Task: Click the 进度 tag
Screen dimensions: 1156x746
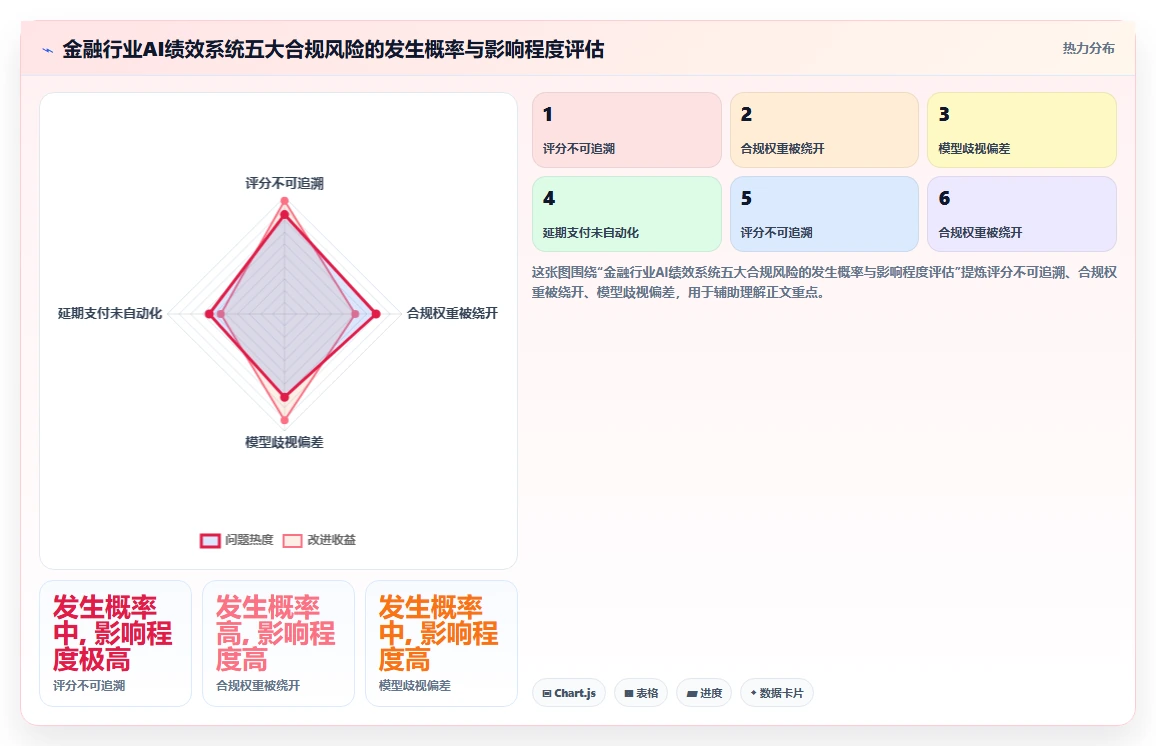Action: (x=704, y=693)
